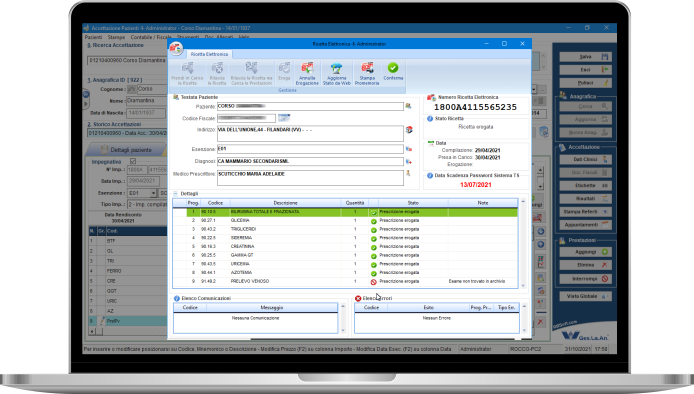Viewport: 694px width, 394px height.
Task: Click the Diagnosi text field
Action: pyautogui.click(x=310, y=162)
